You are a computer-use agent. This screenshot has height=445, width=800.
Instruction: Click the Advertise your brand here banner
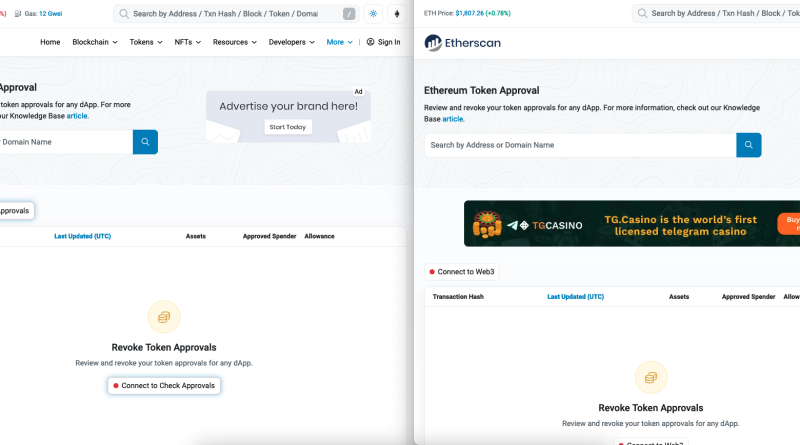[288, 116]
